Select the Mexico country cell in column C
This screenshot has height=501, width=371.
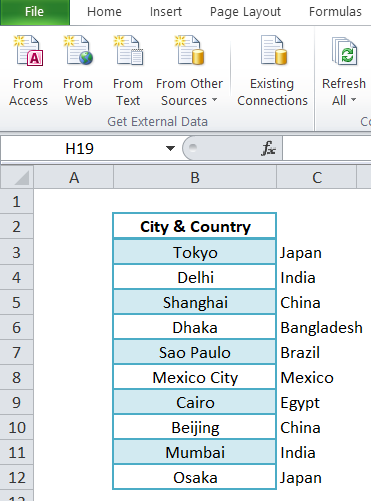[x=317, y=377]
